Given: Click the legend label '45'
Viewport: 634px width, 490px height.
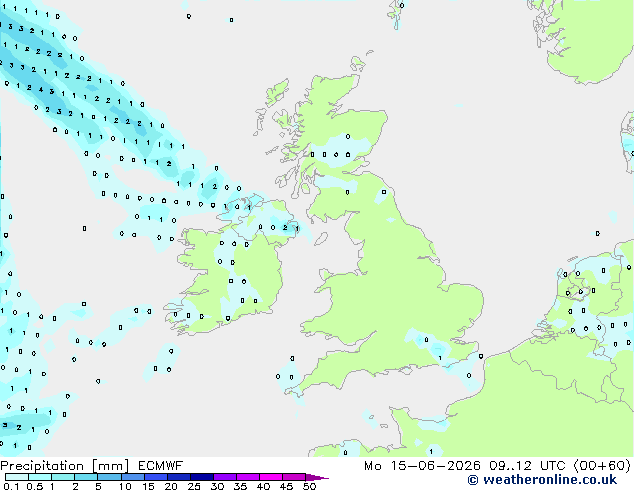Looking at the screenshot, I should click(286, 486).
